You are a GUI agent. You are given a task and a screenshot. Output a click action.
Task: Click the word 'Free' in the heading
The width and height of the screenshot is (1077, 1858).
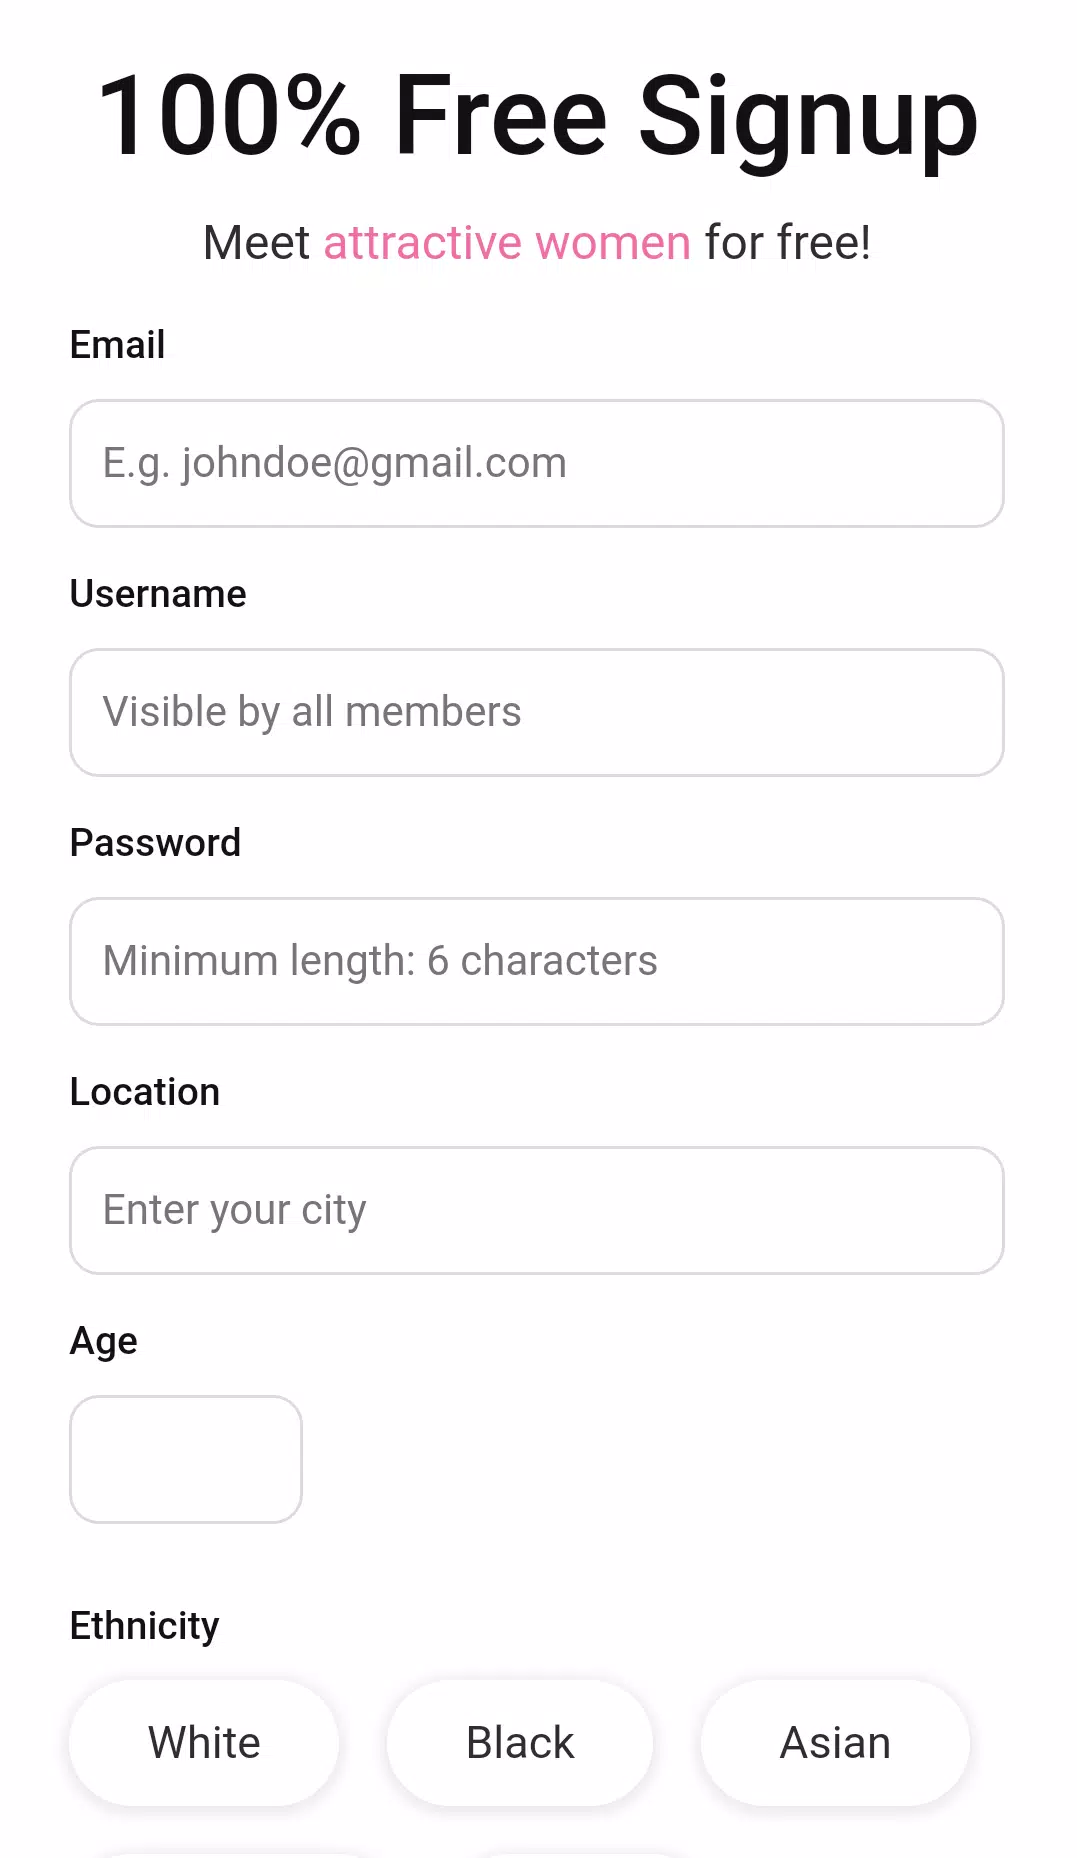(500, 116)
